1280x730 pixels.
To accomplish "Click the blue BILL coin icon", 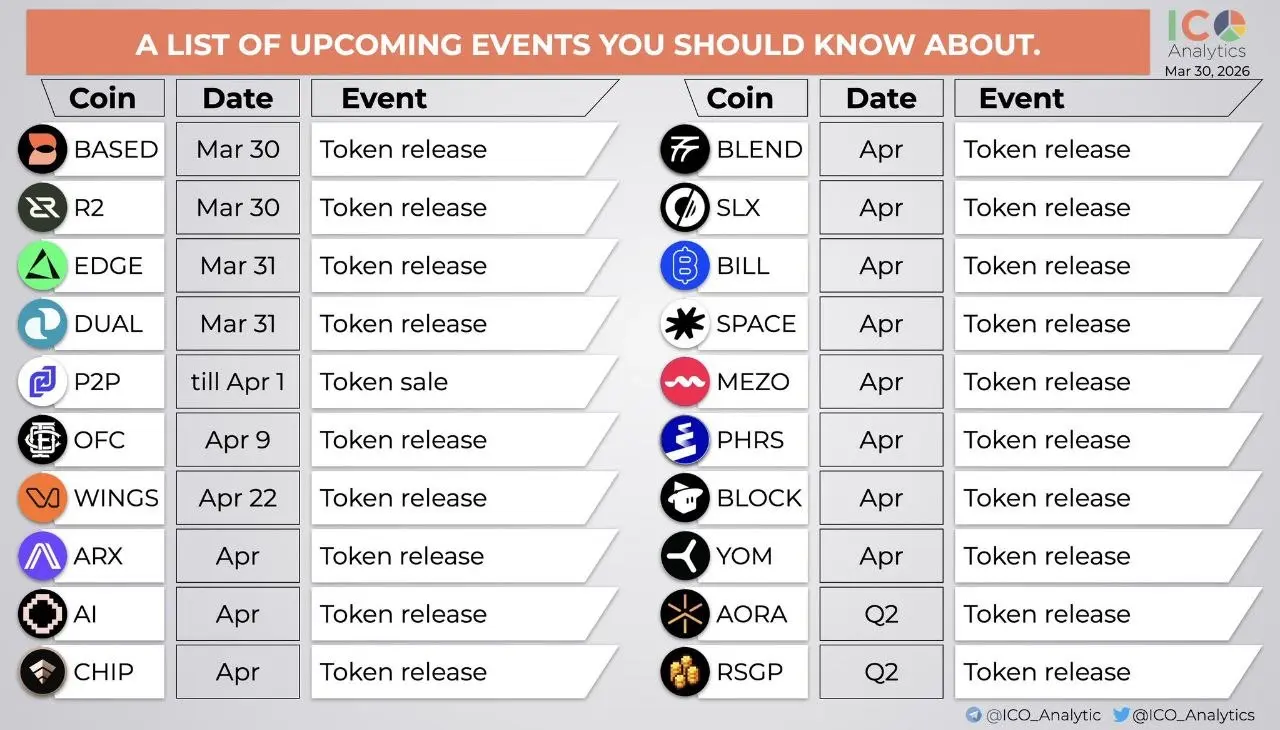I will pyautogui.click(x=685, y=265).
